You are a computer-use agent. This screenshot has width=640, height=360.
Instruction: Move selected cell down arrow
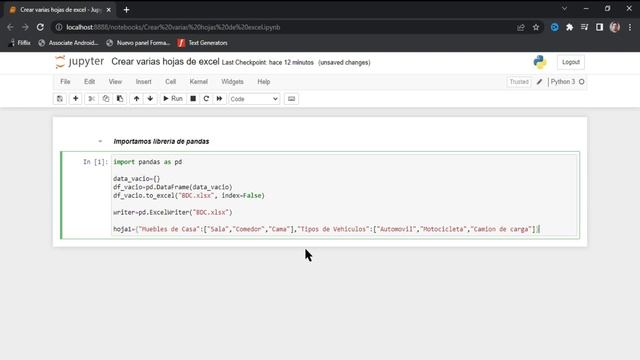pyautogui.click(x=150, y=99)
